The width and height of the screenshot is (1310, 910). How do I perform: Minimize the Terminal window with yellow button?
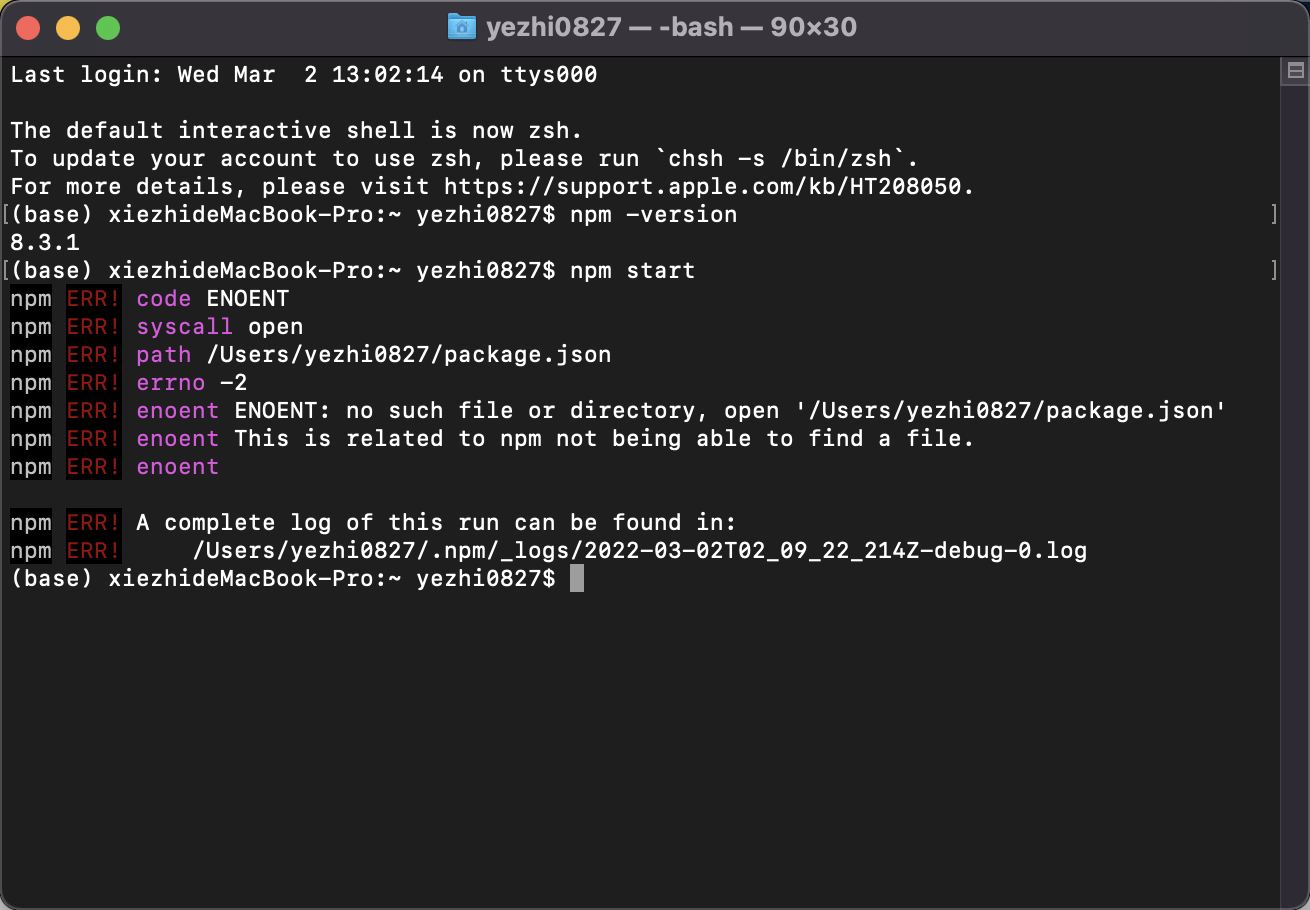point(68,28)
